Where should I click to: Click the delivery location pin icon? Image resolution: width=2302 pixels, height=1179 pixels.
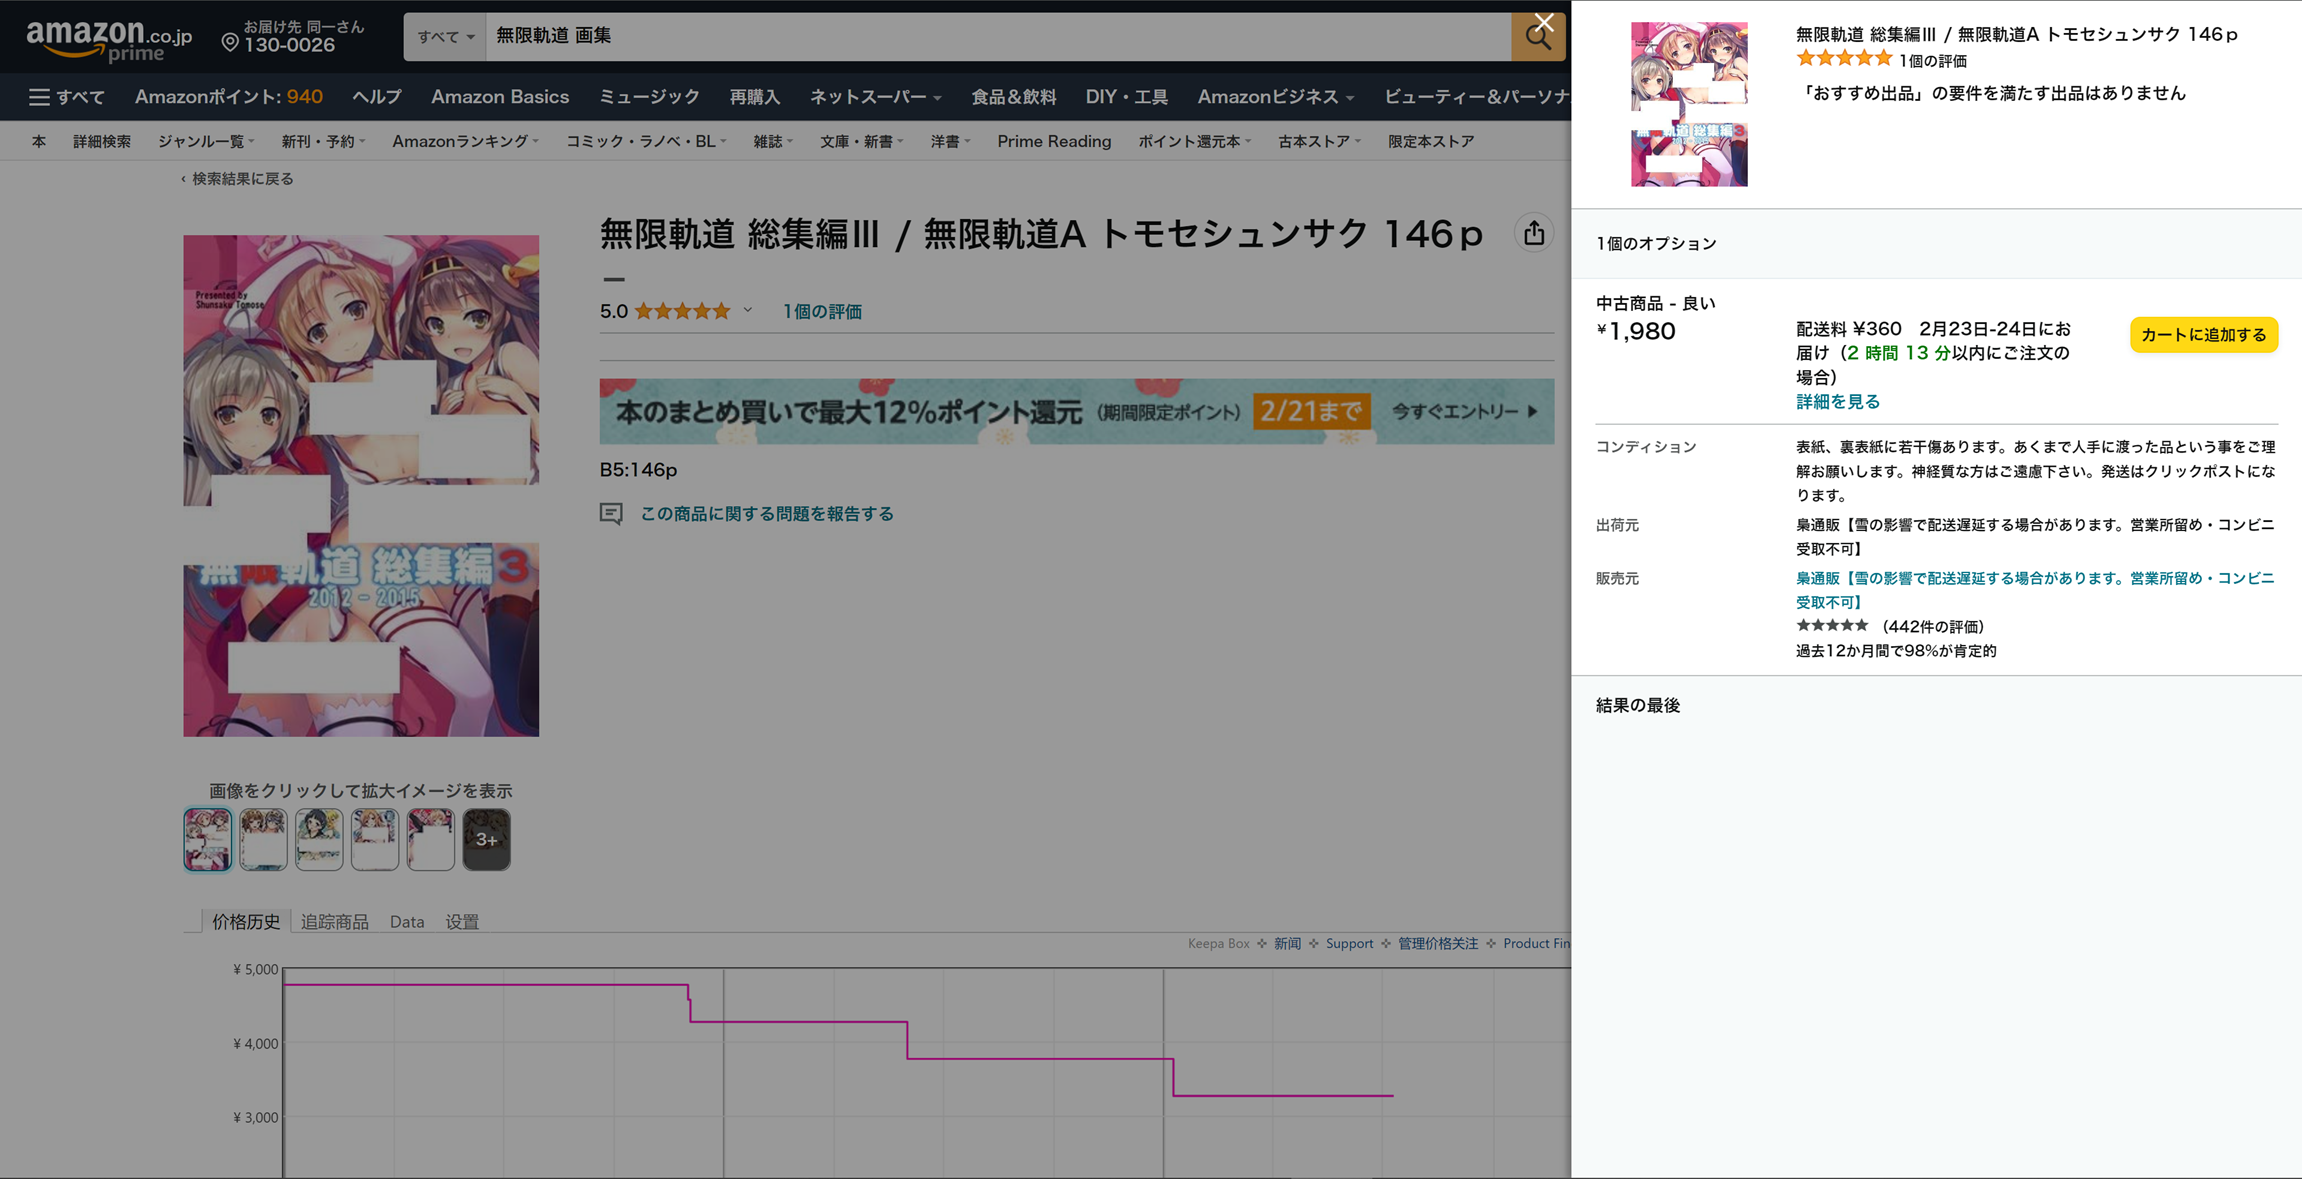[230, 42]
